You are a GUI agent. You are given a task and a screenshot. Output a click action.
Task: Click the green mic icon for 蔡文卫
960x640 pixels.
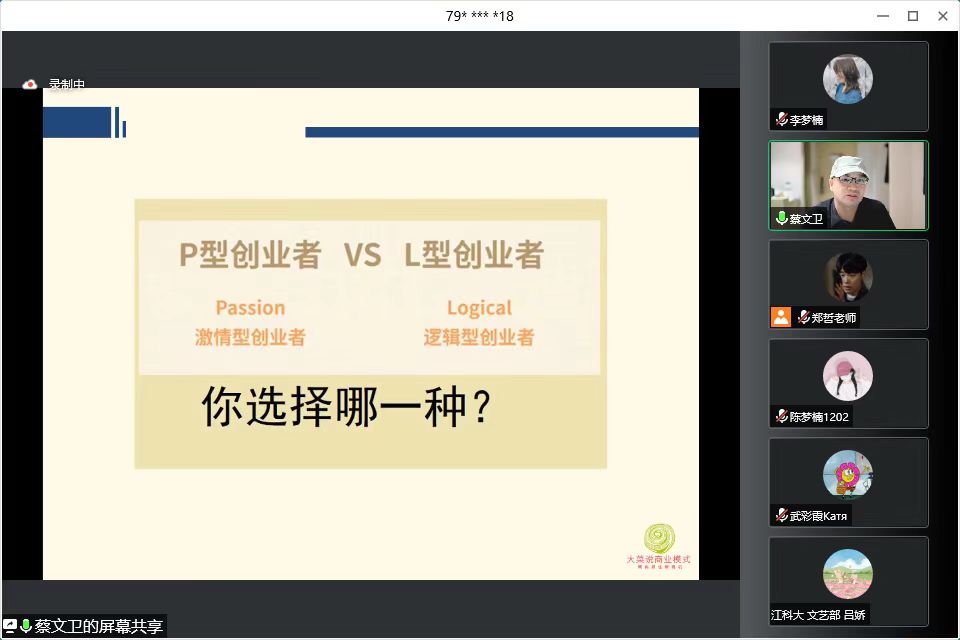[x=781, y=218]
